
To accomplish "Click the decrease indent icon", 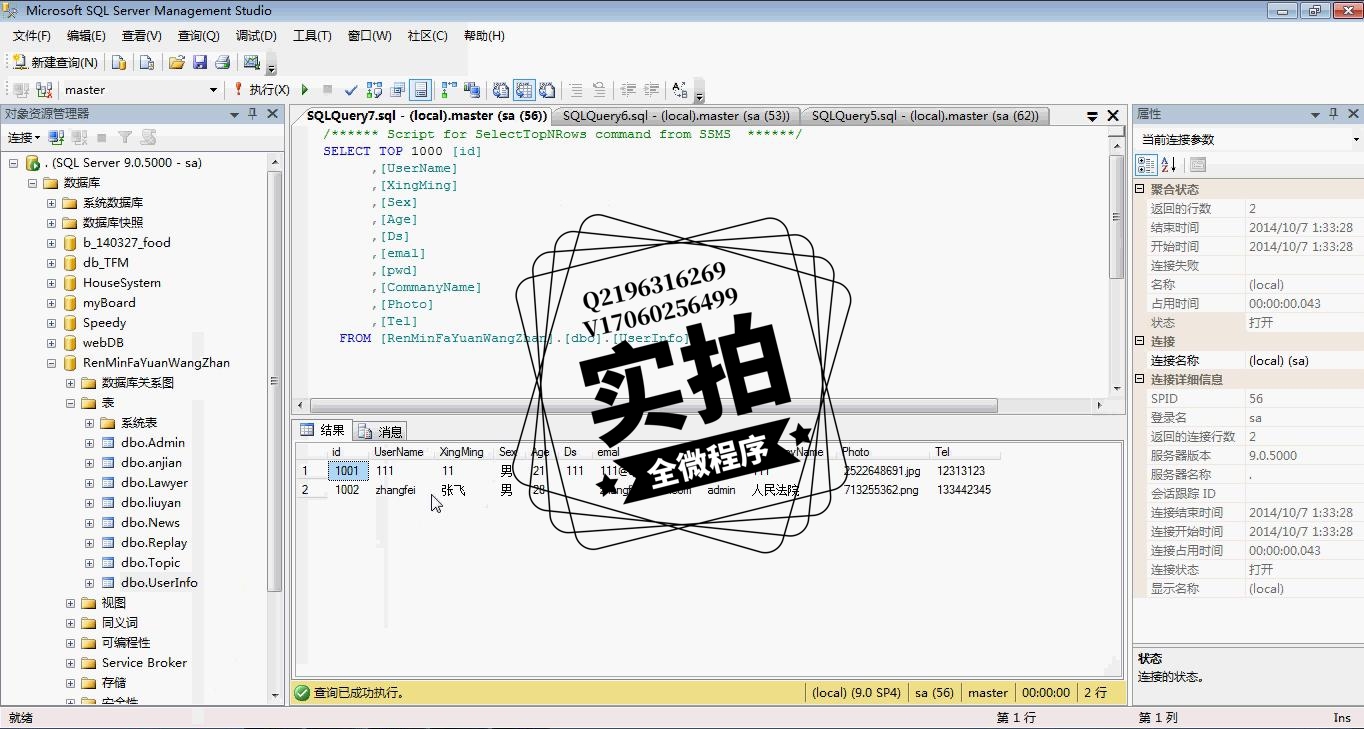I will tap(628, 90).
